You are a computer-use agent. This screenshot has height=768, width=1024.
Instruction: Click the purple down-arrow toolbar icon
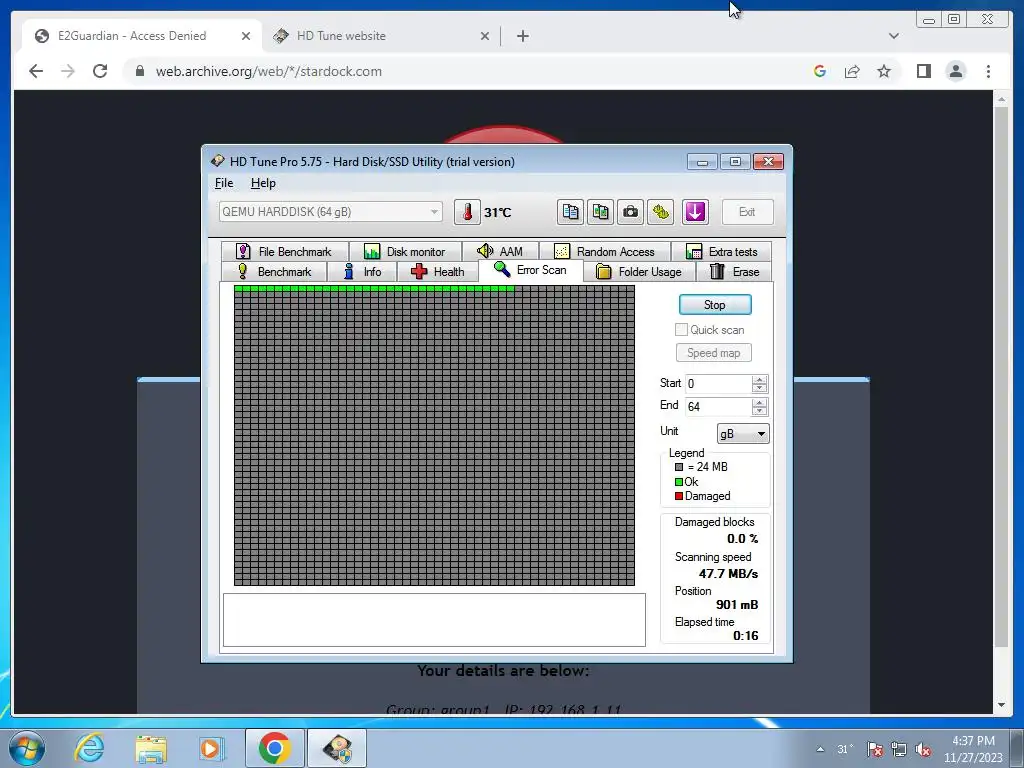coord(695,212)
